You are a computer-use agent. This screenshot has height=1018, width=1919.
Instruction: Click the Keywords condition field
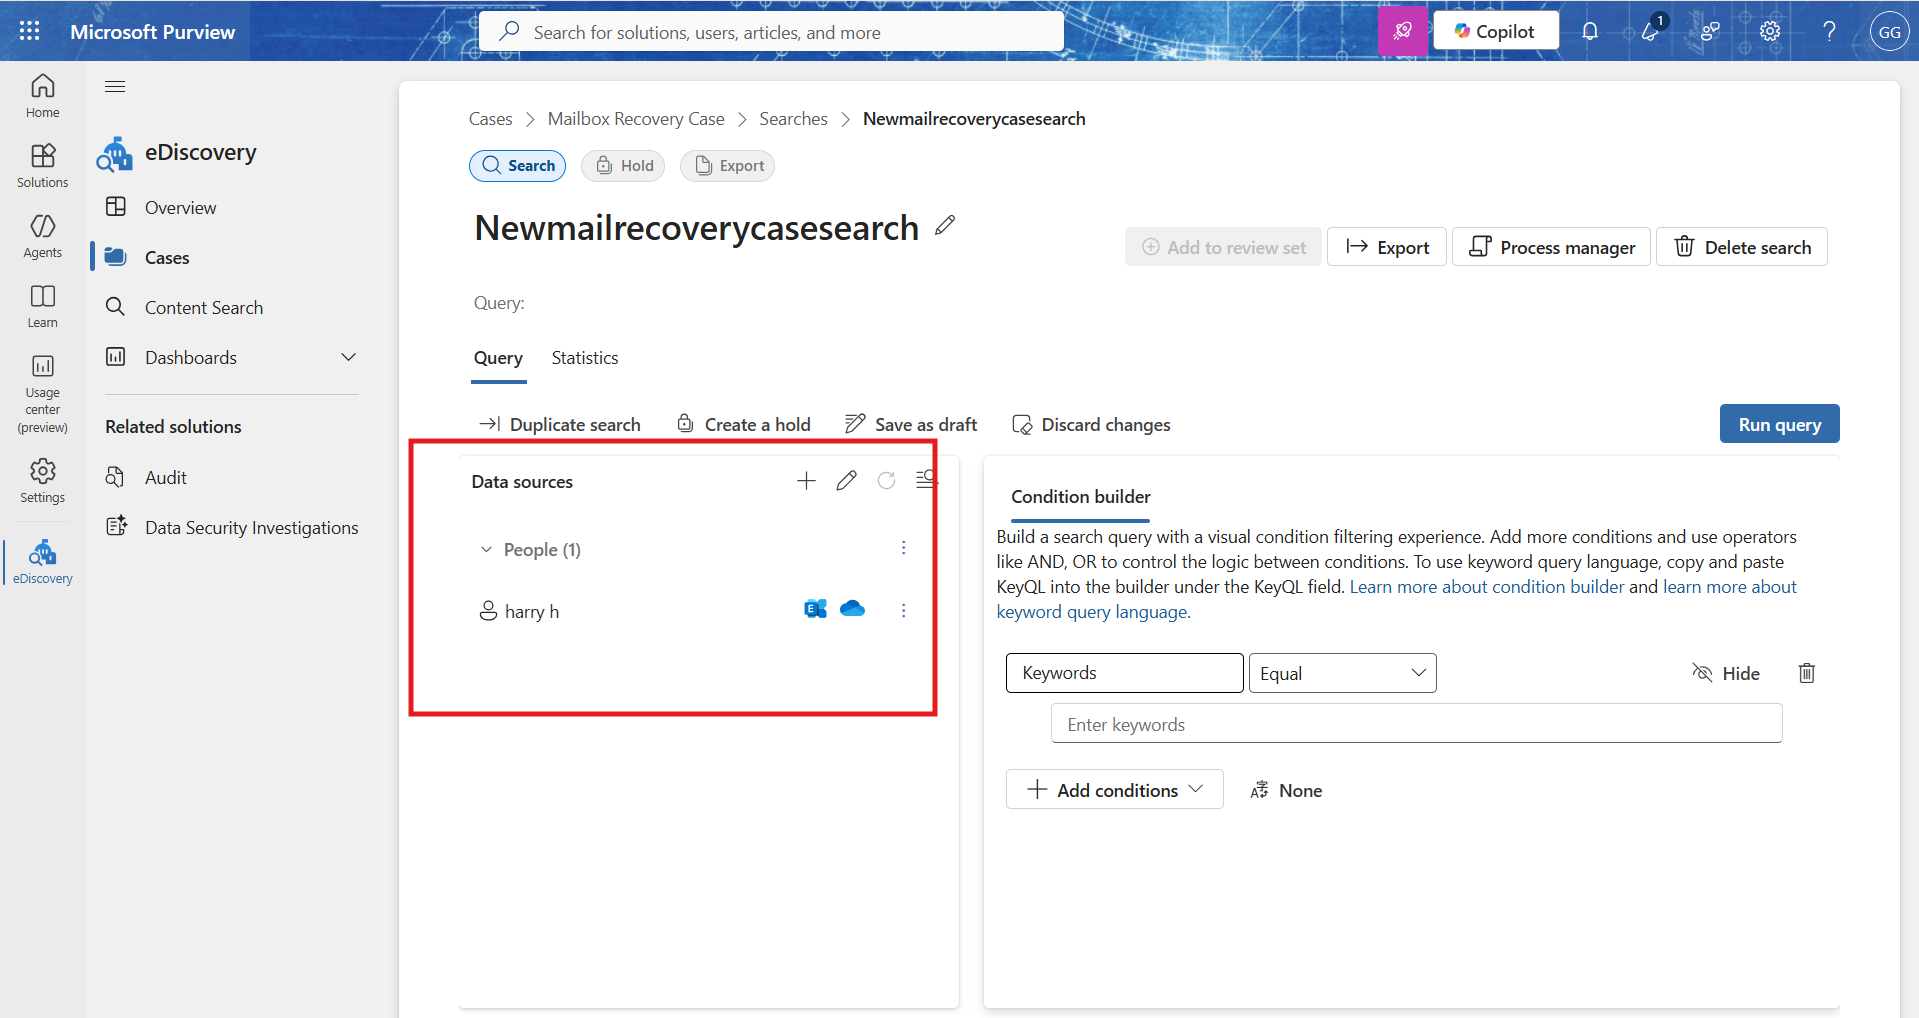click(x=1124, y=673)
